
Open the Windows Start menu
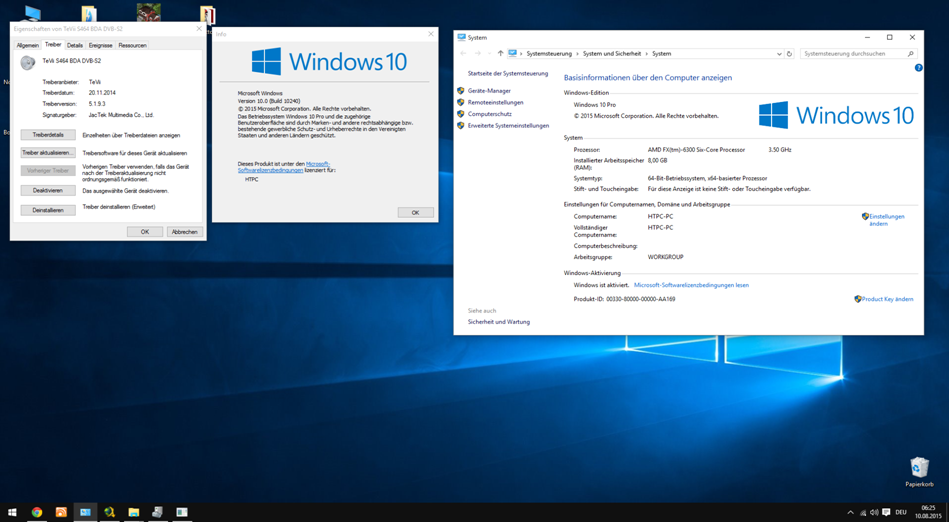tap(12, 512)
